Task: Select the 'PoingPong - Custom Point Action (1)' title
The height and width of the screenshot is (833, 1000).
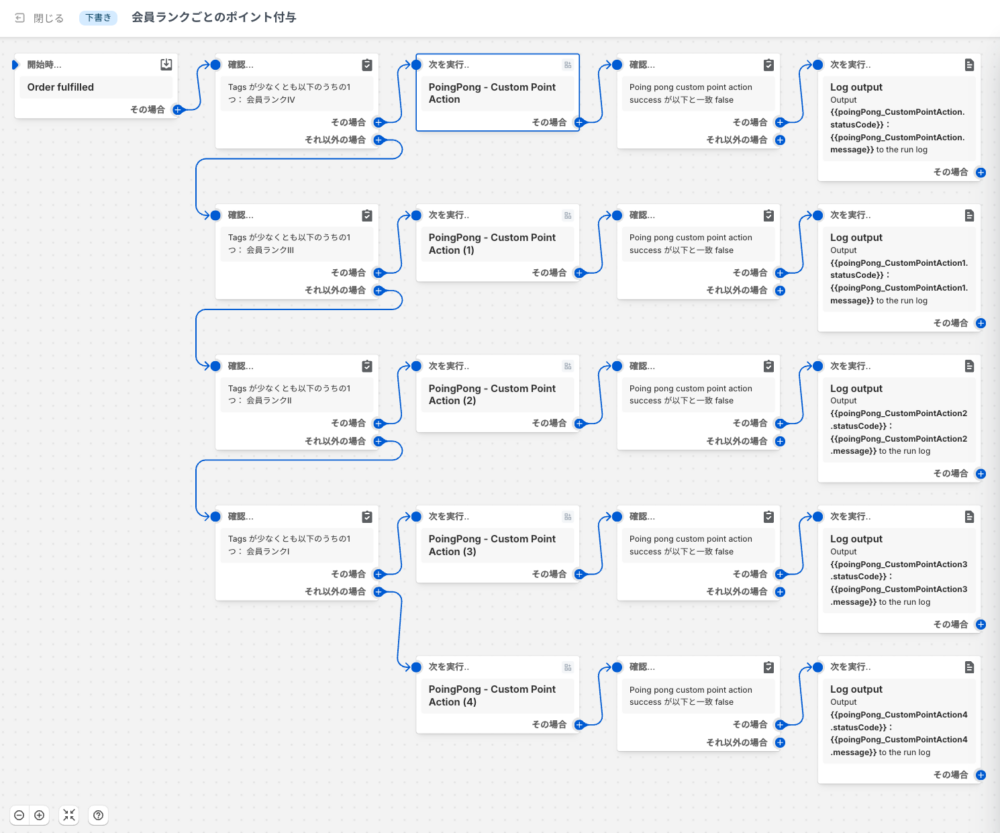Action: coord(492,244)
